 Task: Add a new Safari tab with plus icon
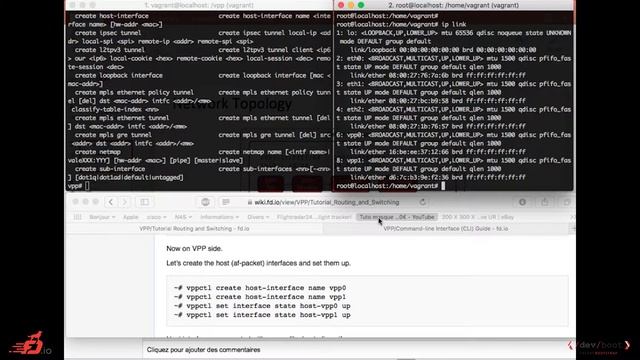coord(572,229)
